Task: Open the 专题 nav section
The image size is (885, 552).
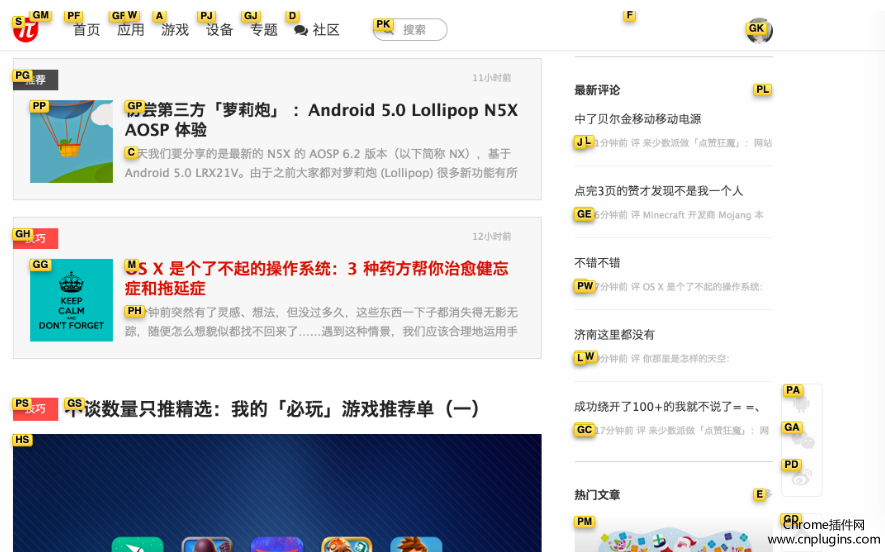Action: point(264,30)
